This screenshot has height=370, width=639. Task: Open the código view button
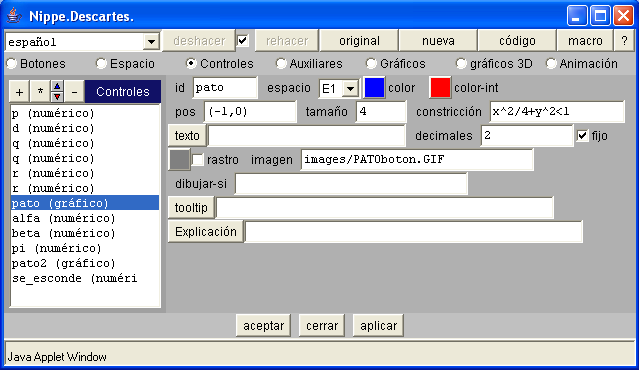(517, 41)
